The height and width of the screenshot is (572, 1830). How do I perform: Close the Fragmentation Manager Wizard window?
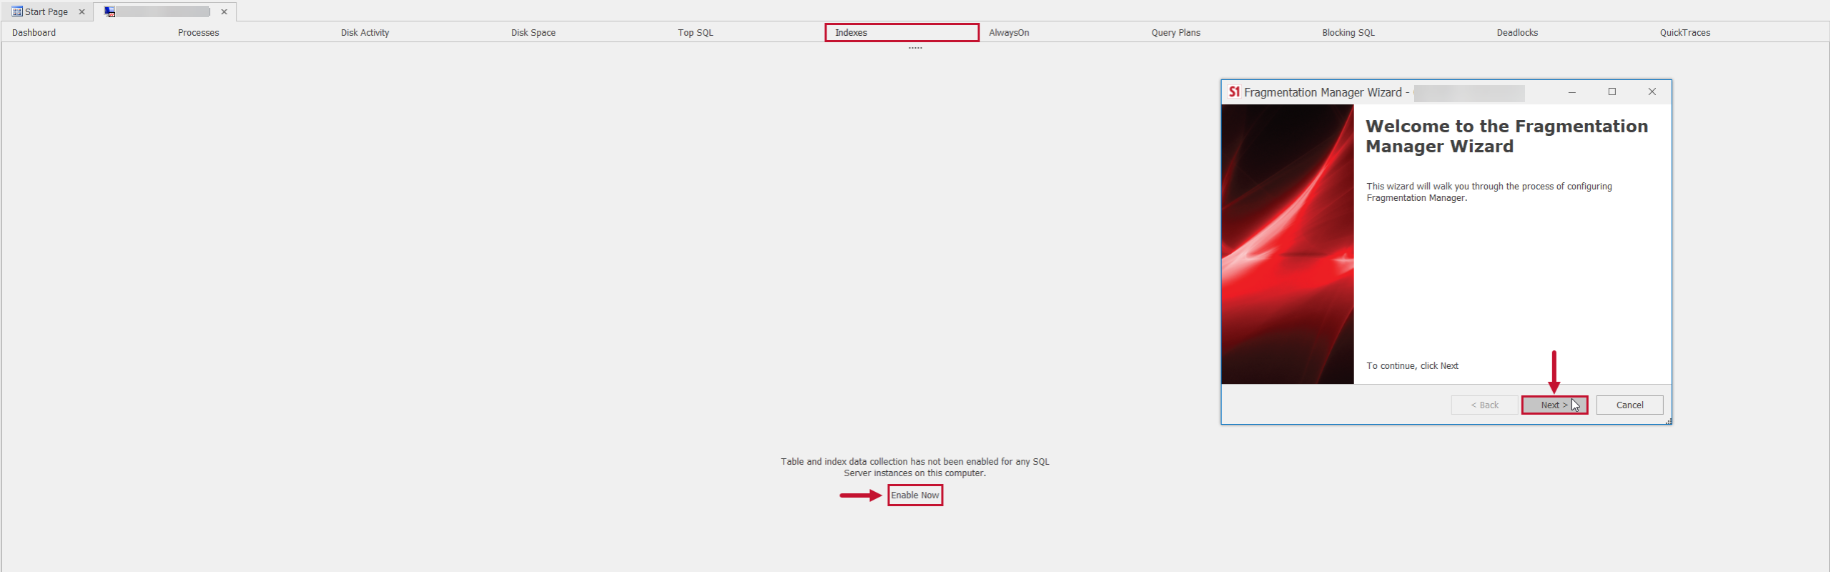(x=1652, y=92)
